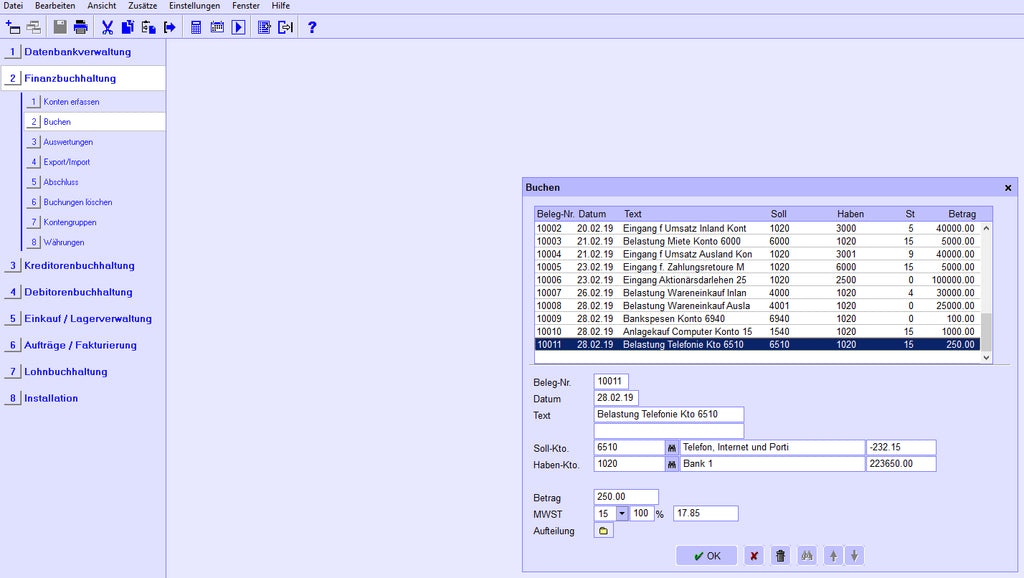Click the calendar icon in toolbar

(x=217, y=27)
